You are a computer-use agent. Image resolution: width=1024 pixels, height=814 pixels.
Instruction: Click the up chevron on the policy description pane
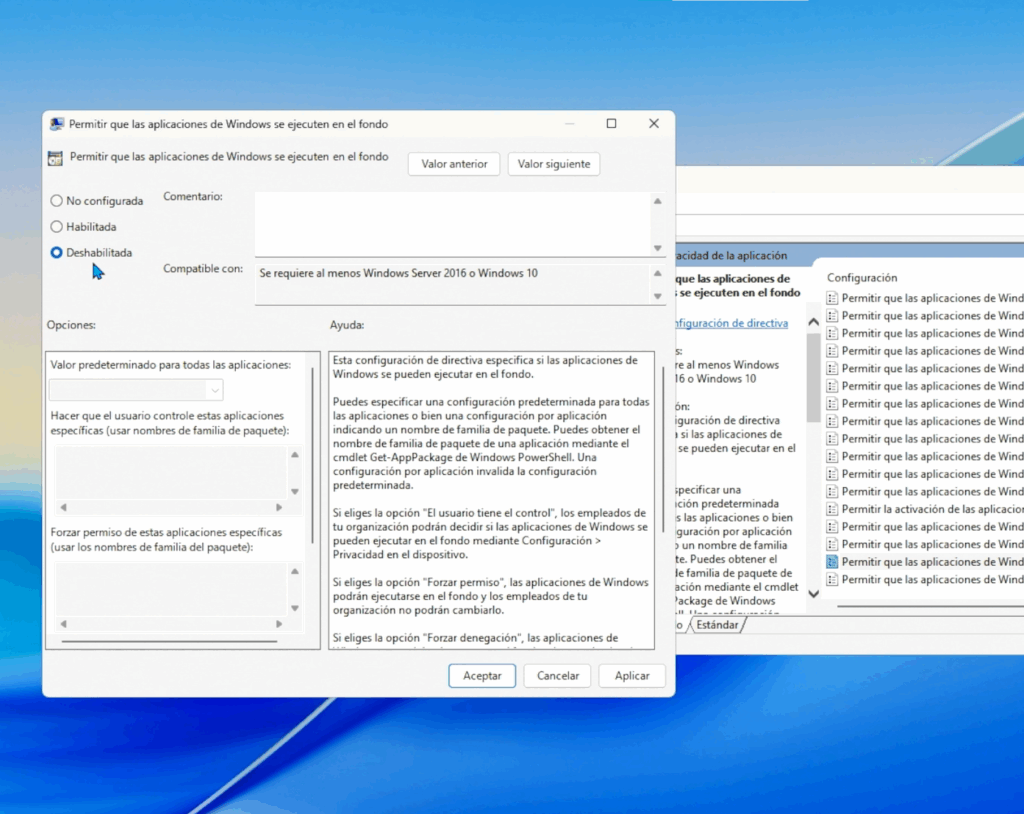coord(813,320)
